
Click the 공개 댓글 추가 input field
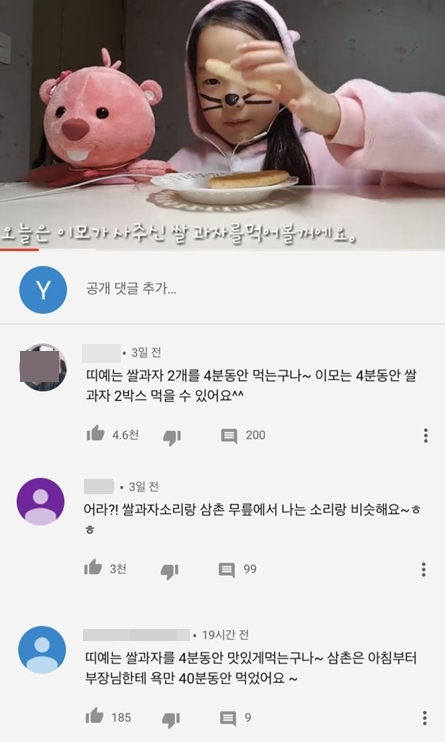coord(256,289)
